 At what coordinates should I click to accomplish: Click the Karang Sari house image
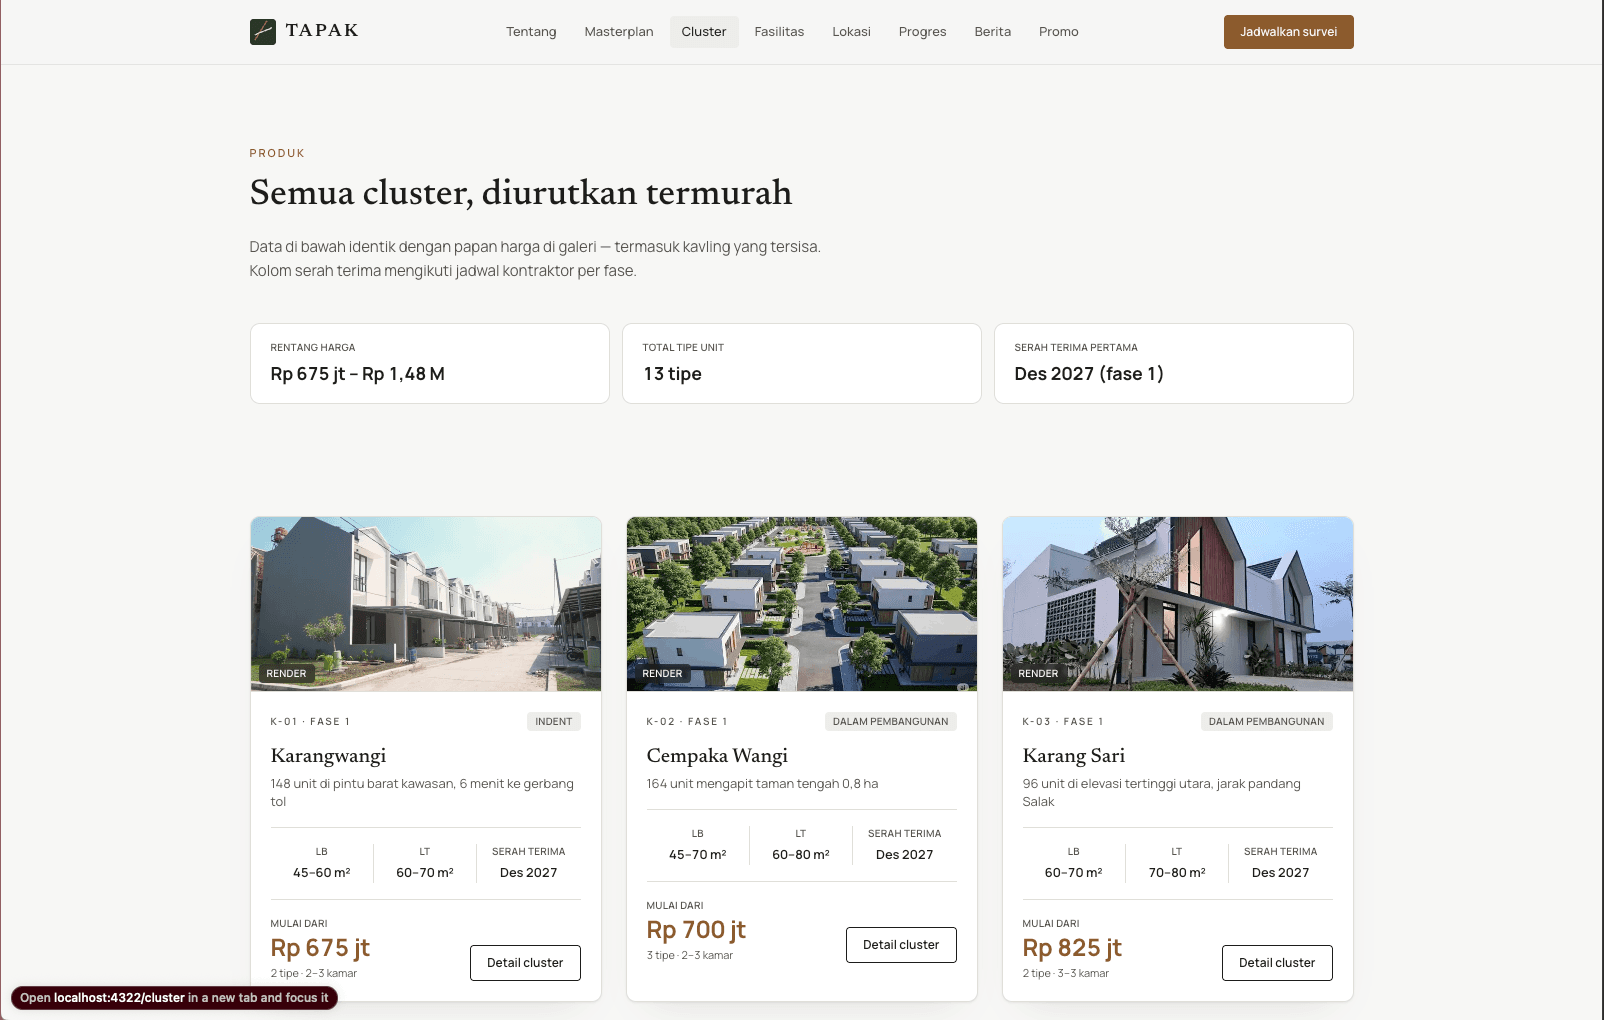1178,604
